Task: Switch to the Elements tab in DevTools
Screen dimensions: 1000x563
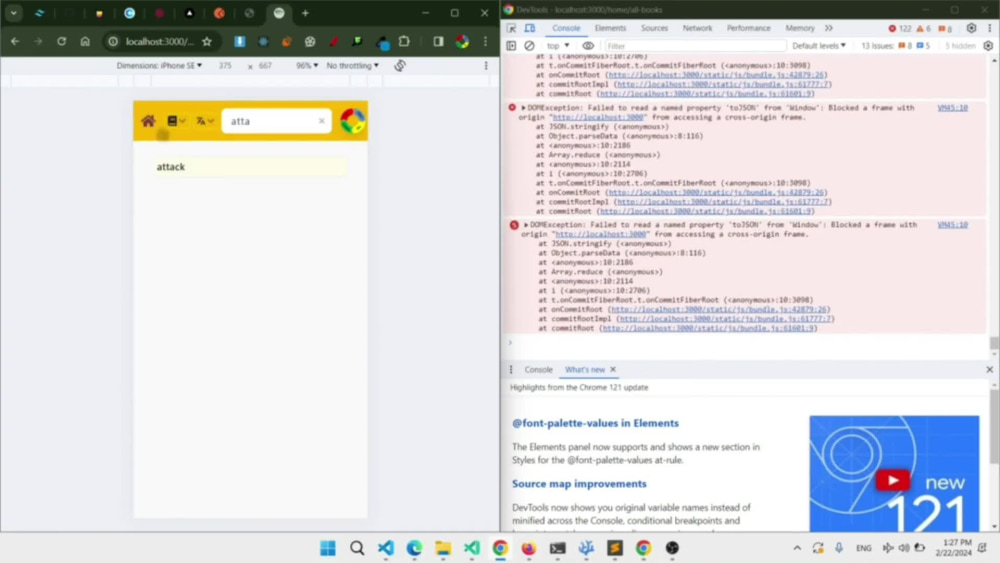Action: tap(610, 28)
